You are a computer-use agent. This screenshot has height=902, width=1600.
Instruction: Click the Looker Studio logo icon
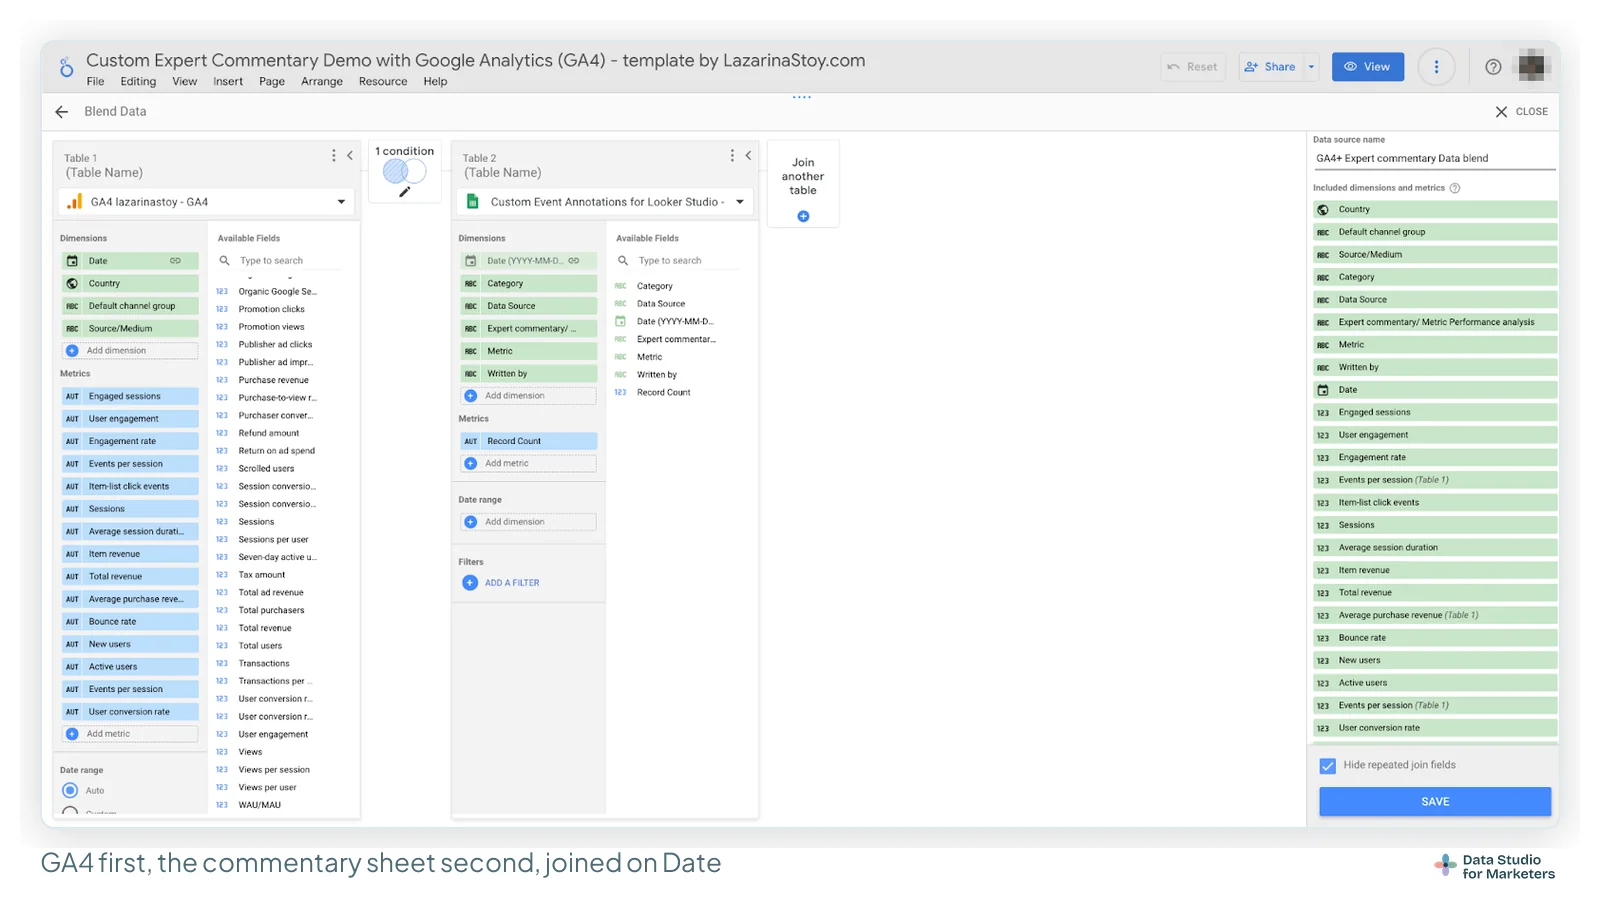[66, 68]
